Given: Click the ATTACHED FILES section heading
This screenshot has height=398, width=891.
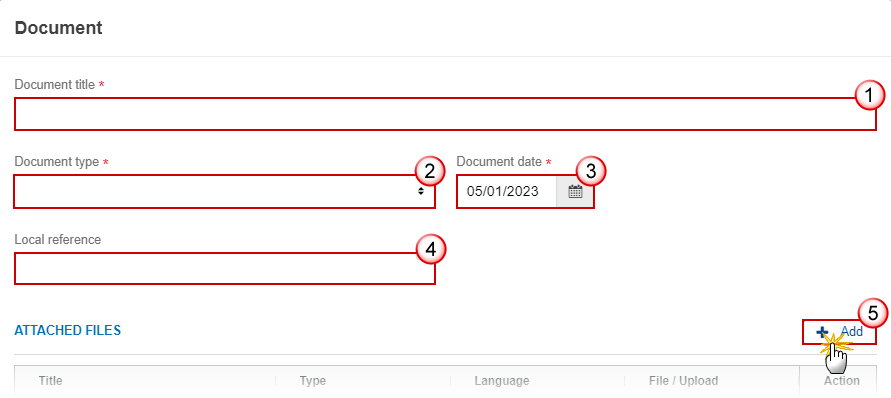Looking at the screenshot, I should 68,330.
